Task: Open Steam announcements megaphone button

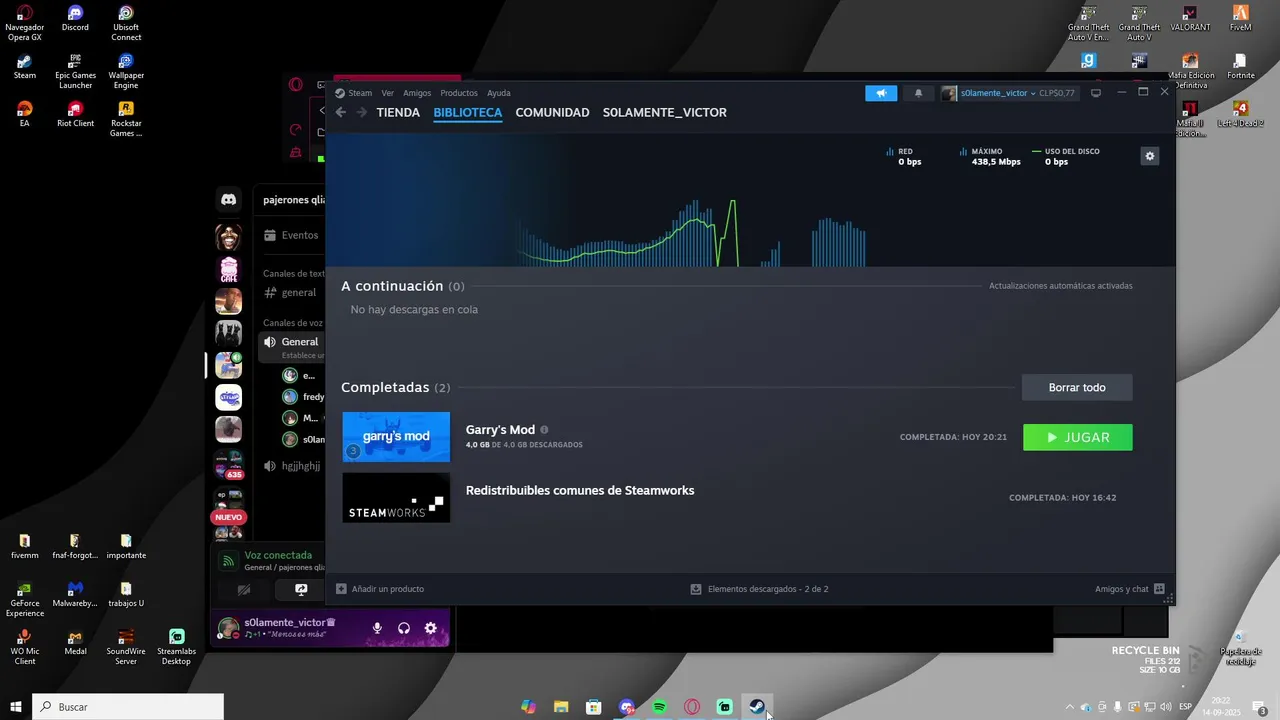Action: (x=881, y=93)
